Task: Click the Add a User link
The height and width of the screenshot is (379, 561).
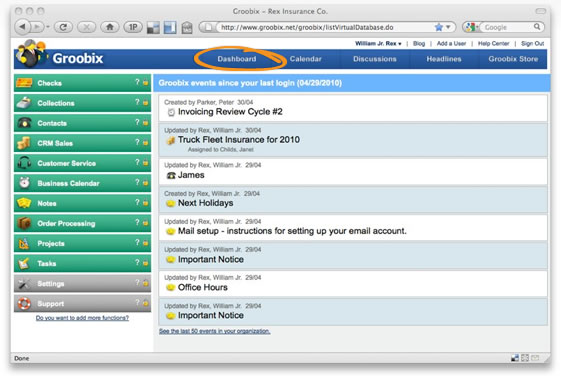Action: pos(451,43)
